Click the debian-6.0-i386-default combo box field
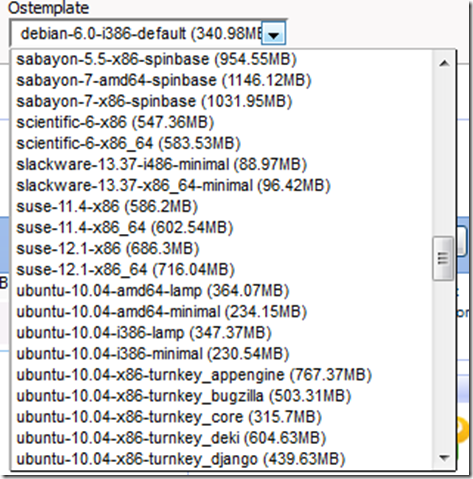This screenshot has width=473, height=479. pos(148,33)
